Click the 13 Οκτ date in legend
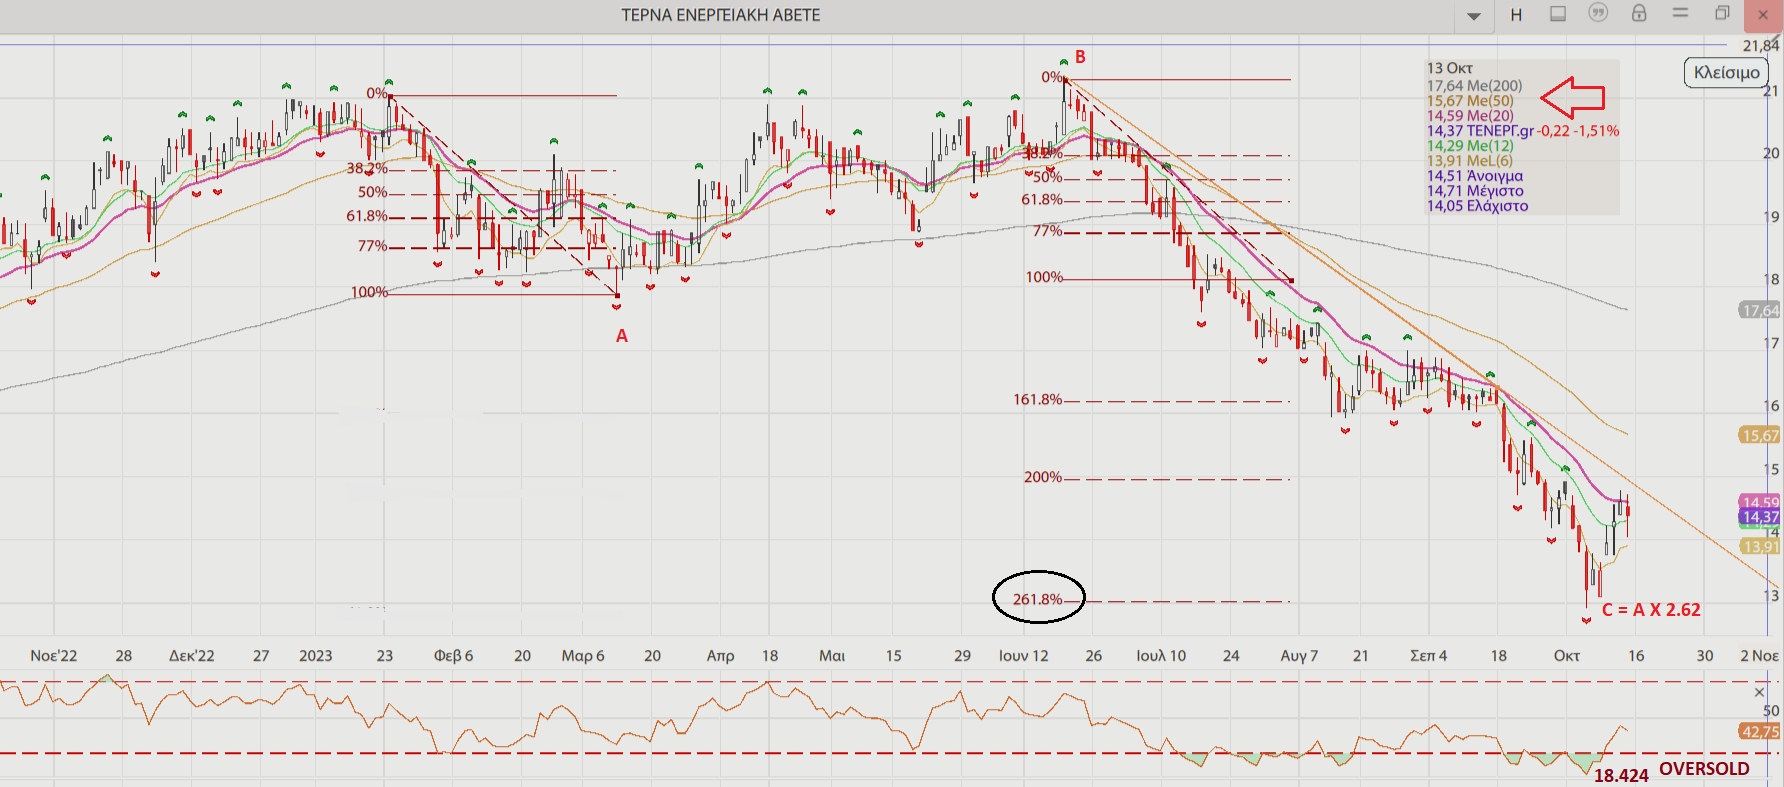 click(1449, 68)
